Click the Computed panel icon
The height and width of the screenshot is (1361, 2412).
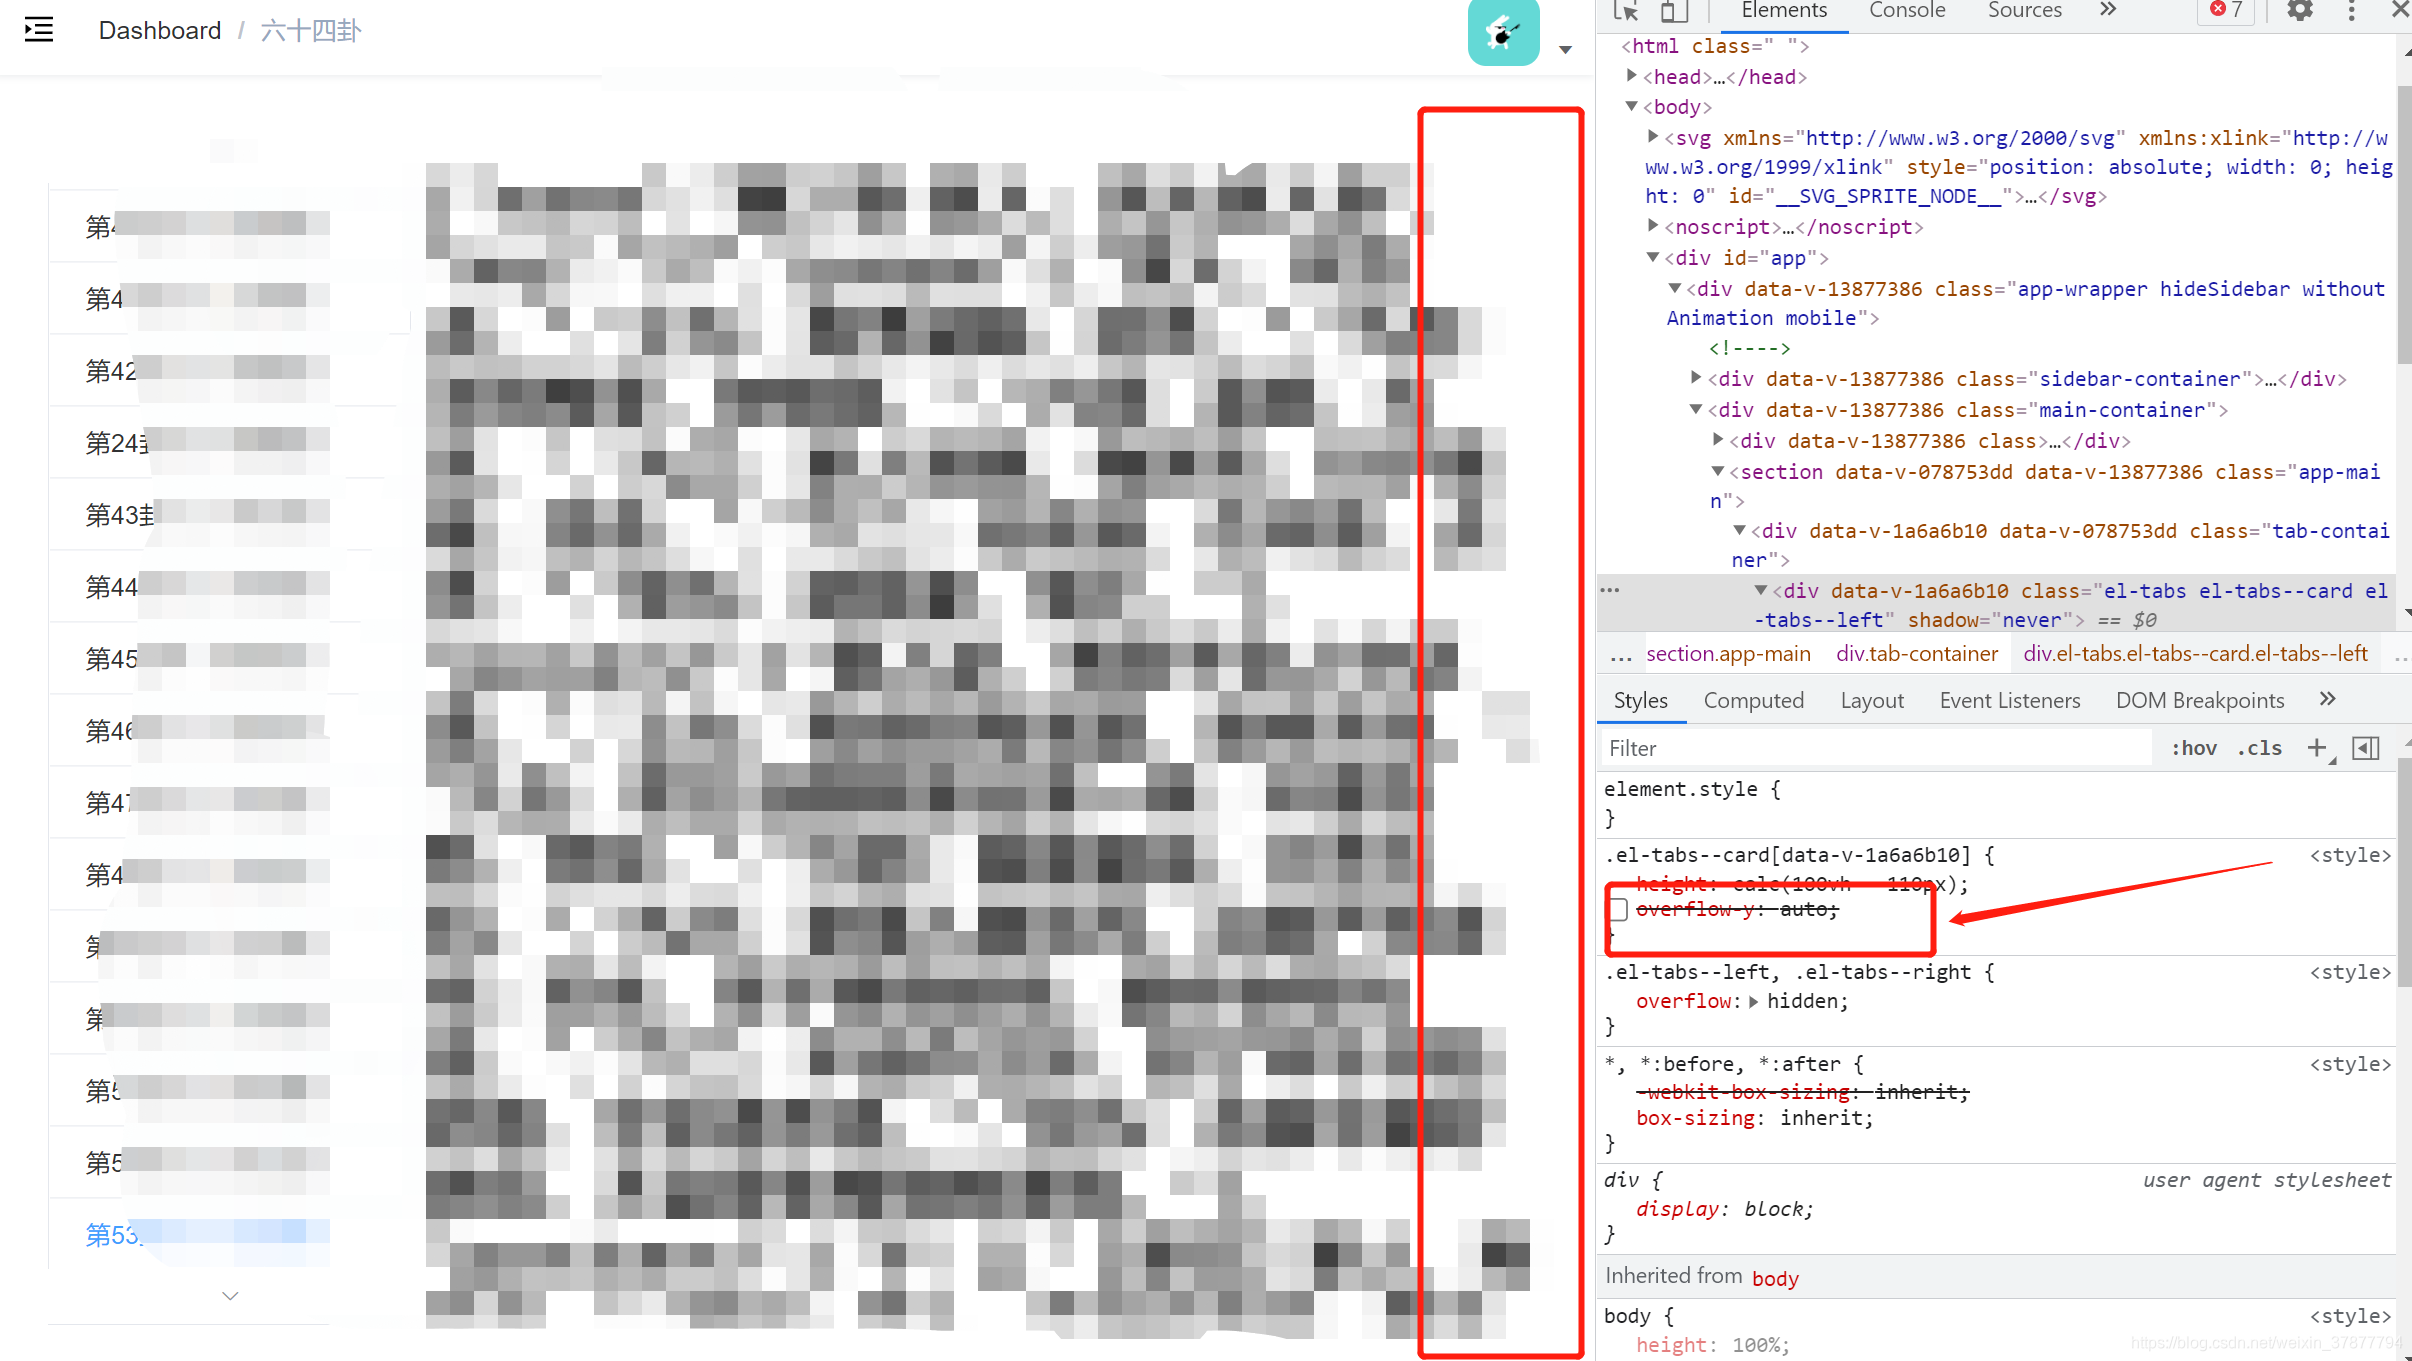point(1753,699)
